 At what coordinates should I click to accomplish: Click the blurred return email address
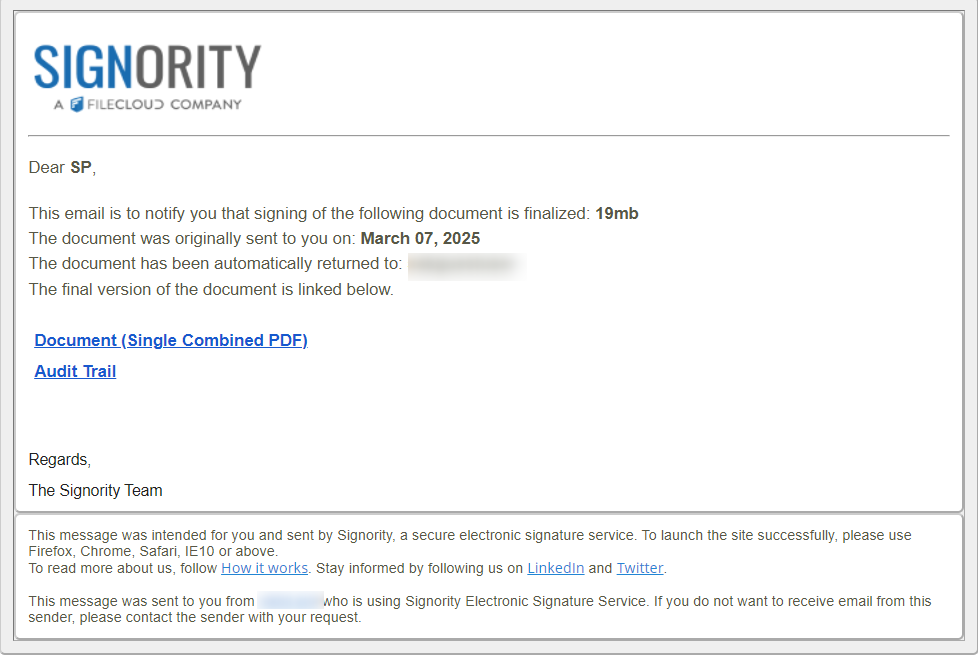[x=465, y=264]
